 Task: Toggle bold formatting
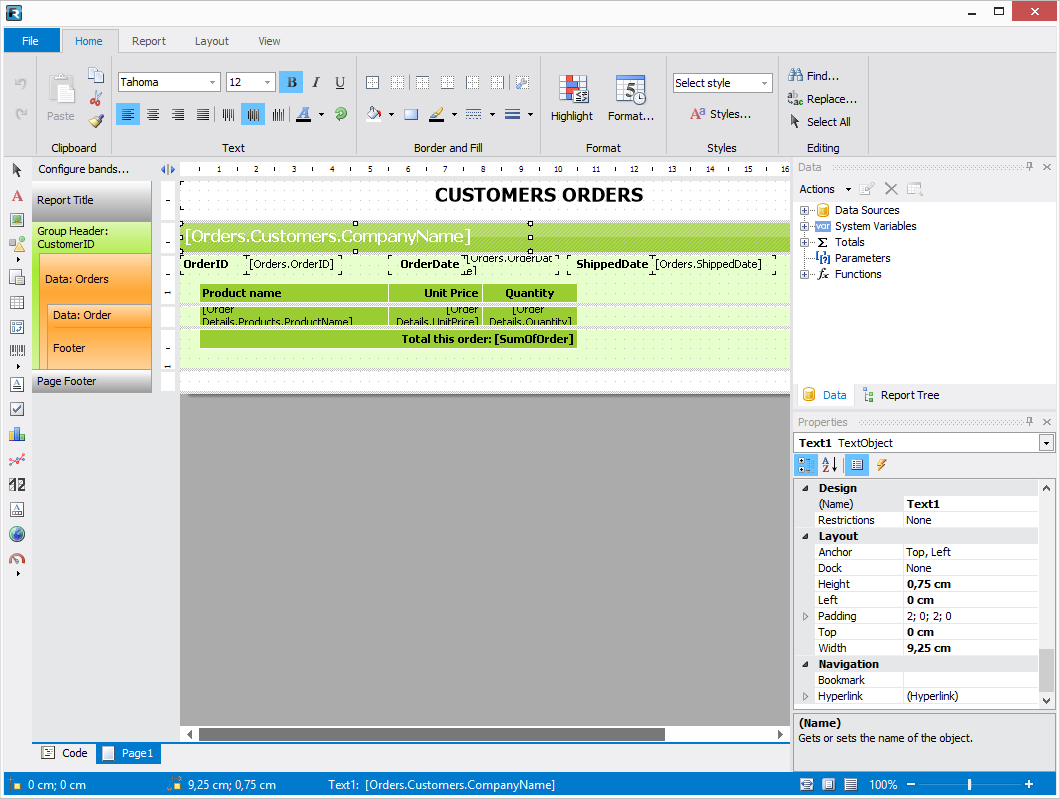coord(290,82)
